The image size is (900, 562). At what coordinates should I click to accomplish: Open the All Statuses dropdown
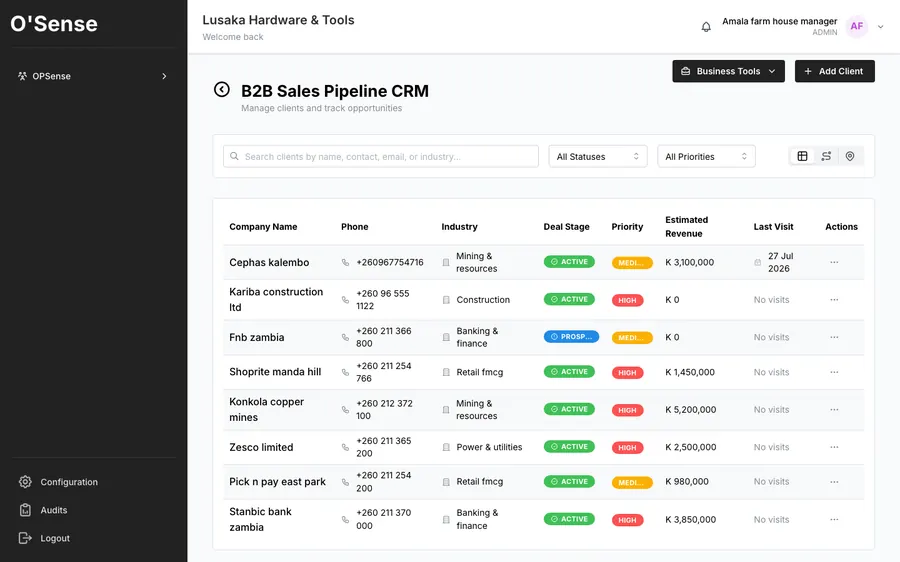click(x=598, y=156)
